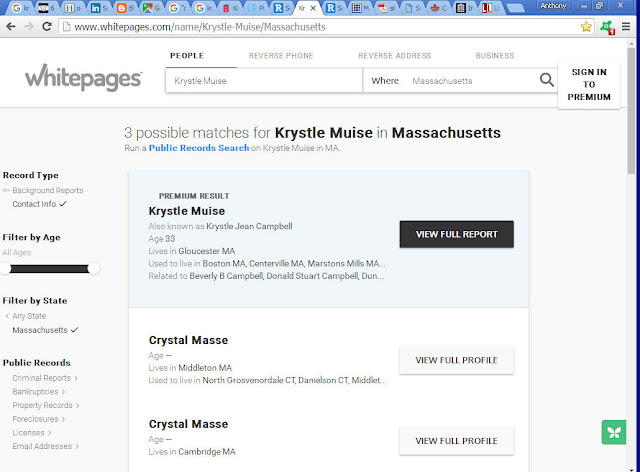640x472 pixels.
Task: Click the search magnifier icon
Action: 547,80
